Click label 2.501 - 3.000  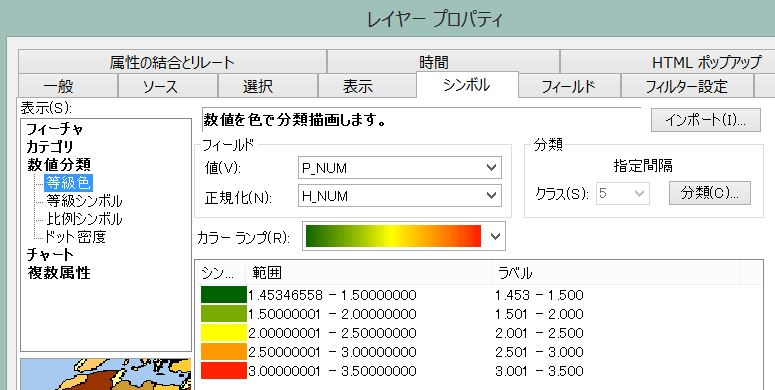539,352
